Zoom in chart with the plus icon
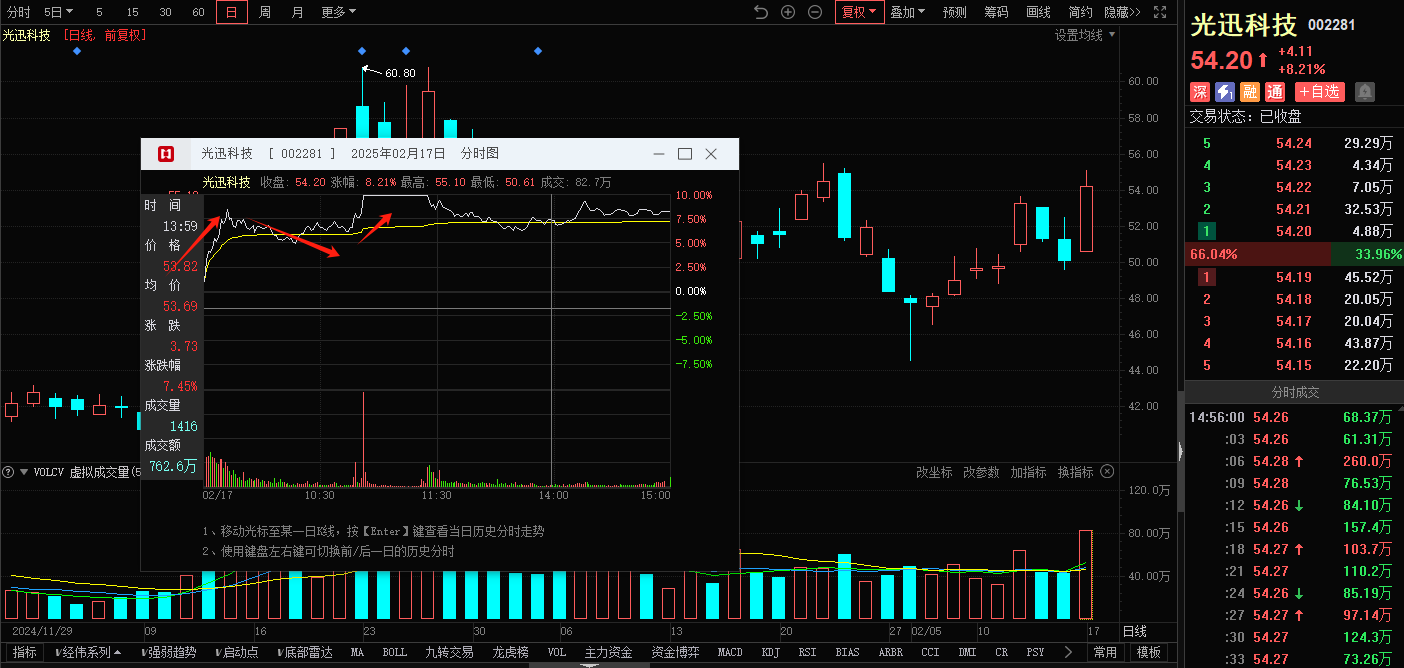Image resolution: width=1404 pixels, height=668 pixels. click(x=788, y=12)
